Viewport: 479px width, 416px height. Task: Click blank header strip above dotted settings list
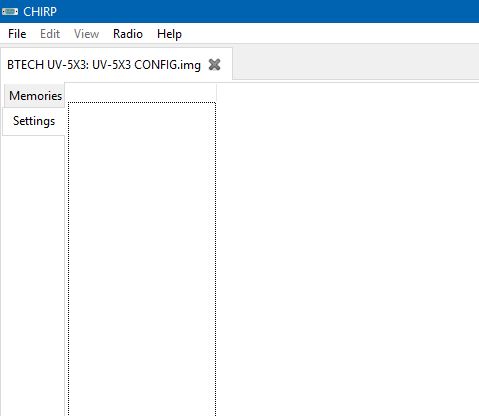tap(142, 93)
